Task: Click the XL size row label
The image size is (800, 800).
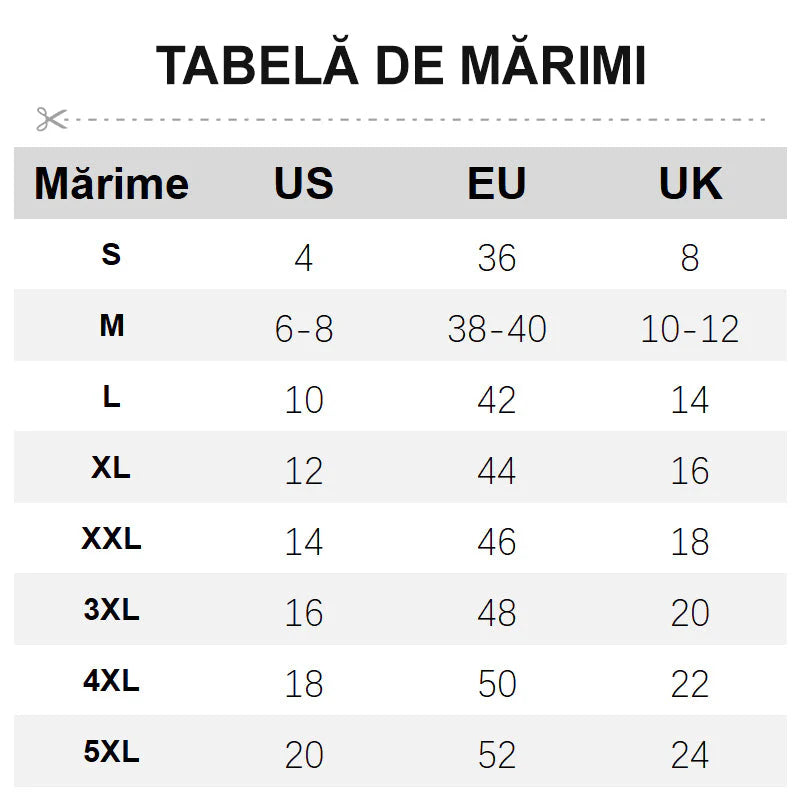Action: click(x=111, y=468)
